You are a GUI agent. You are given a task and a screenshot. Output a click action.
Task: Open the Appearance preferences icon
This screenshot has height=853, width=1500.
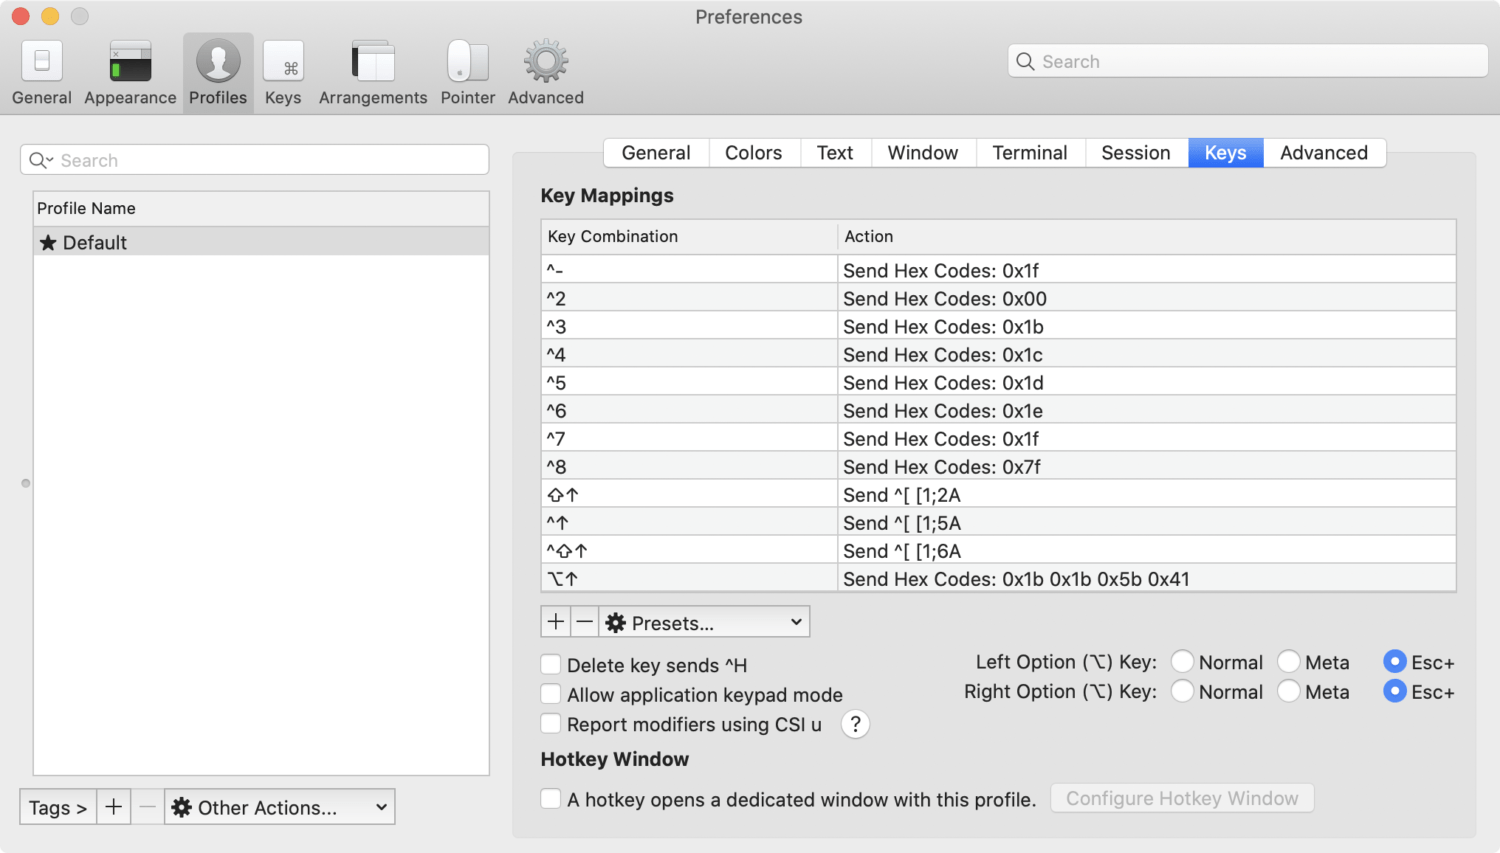pyautogui.click(x=130, y=62)
